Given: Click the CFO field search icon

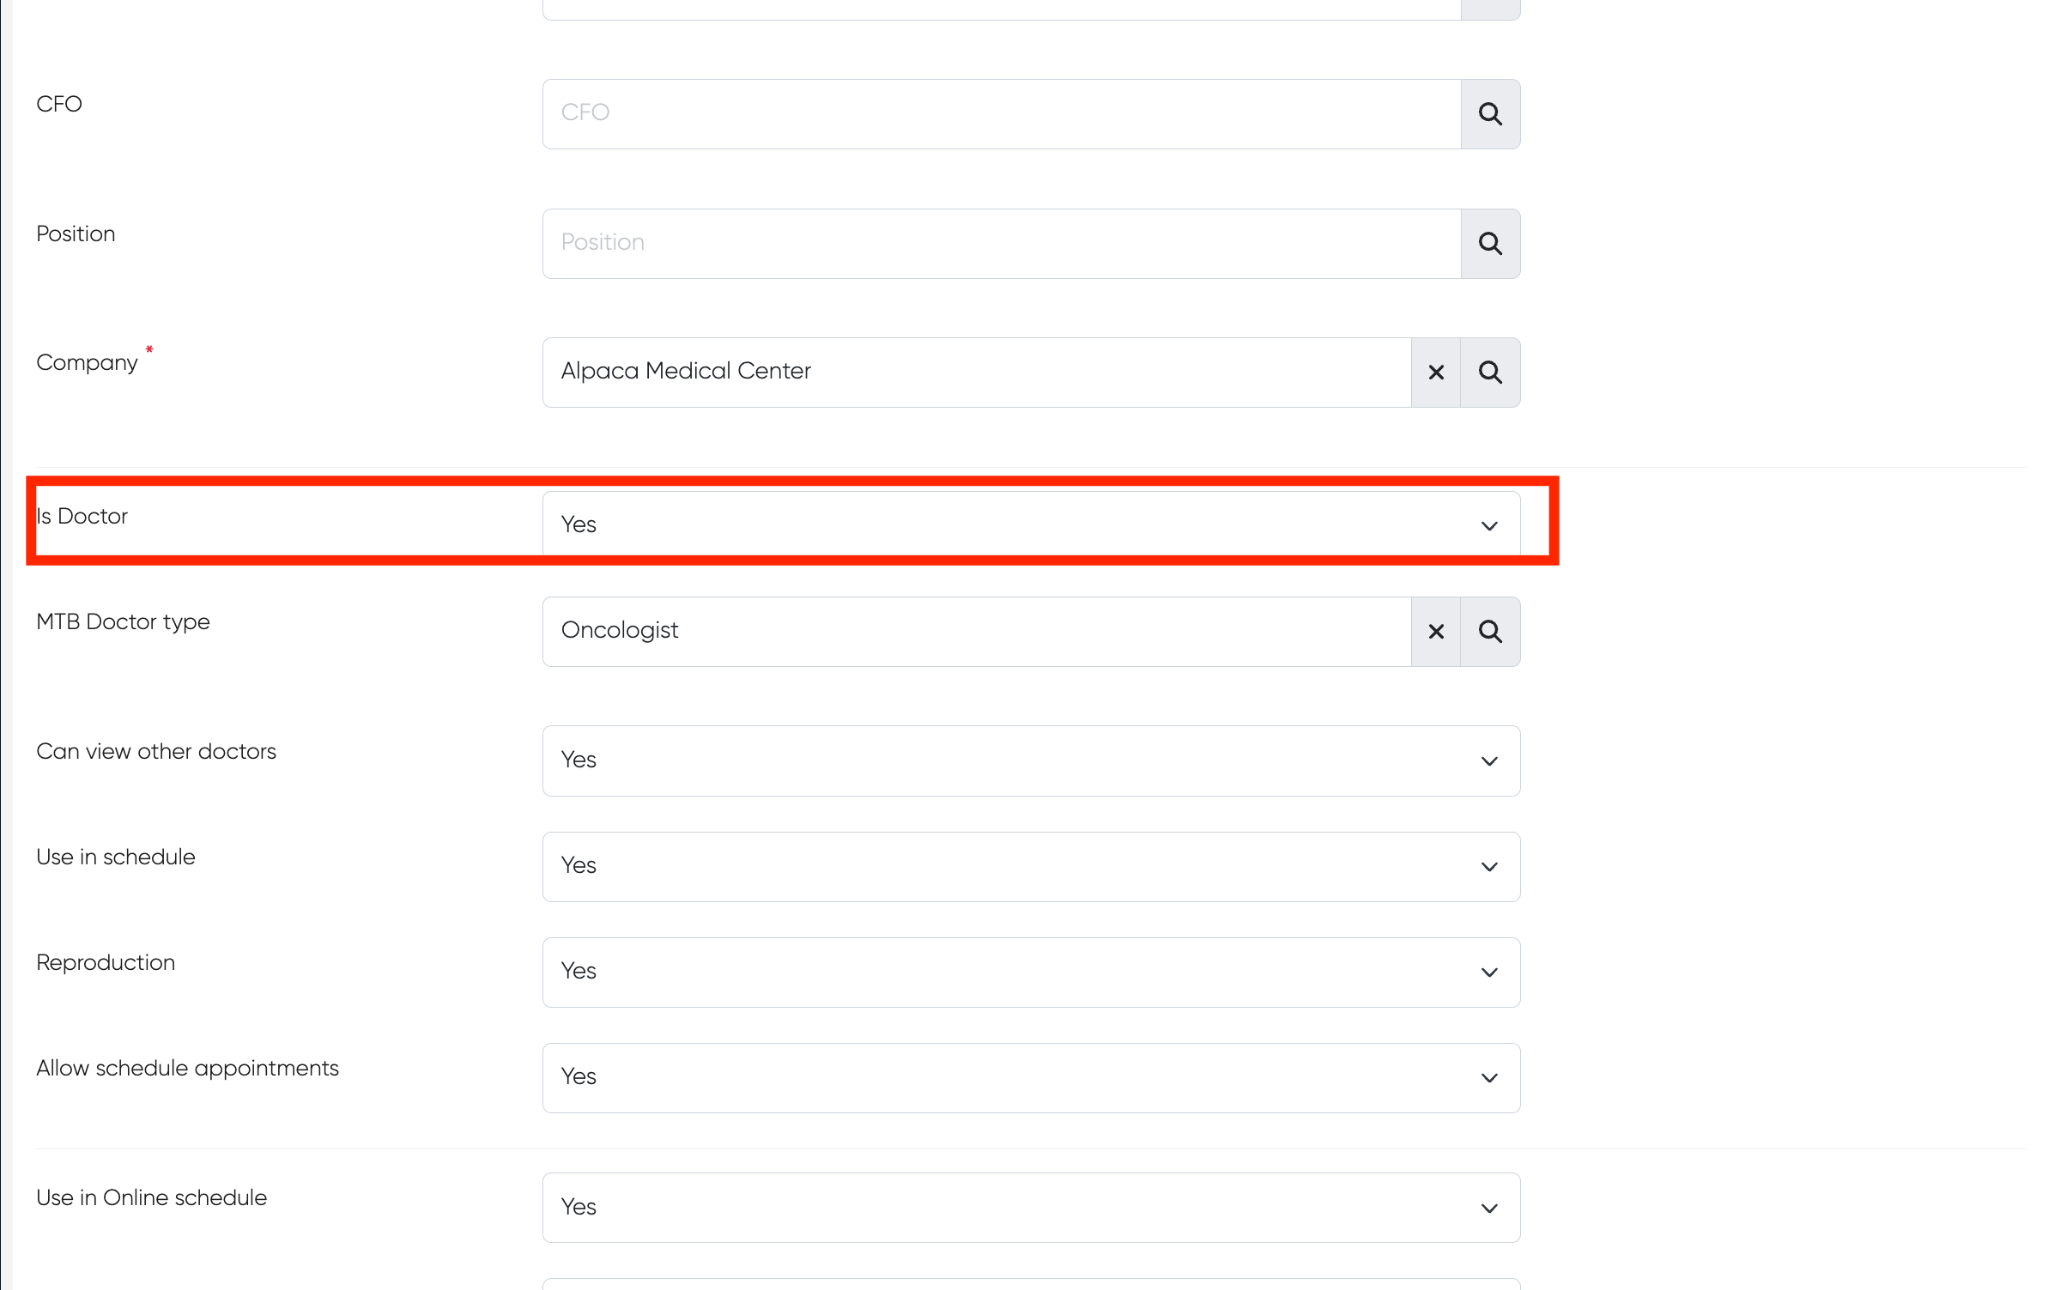Looking at the screenshot, I should tap(1490, 114).
